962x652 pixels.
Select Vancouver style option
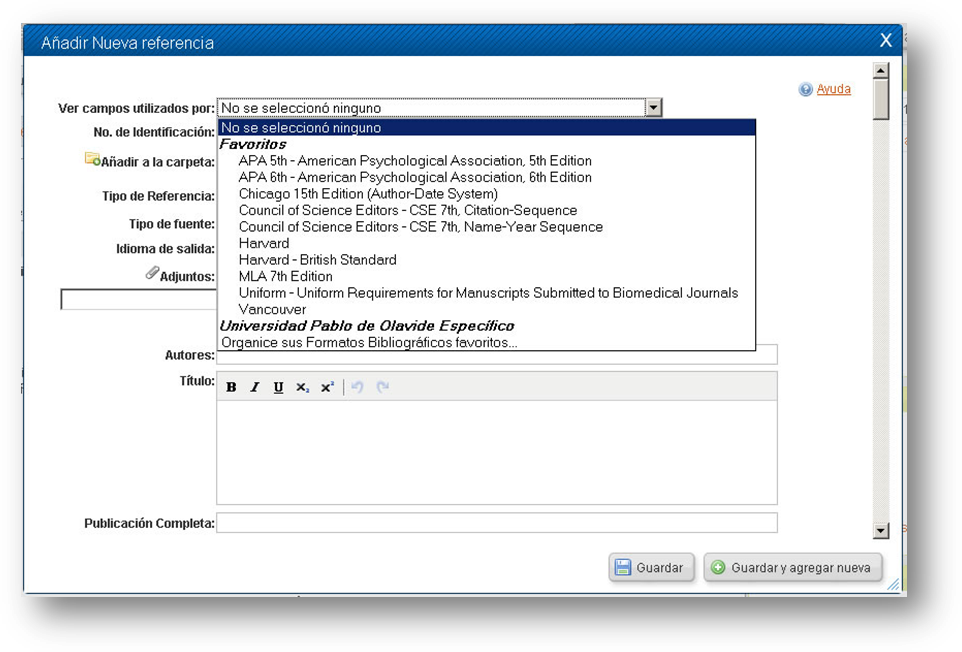272,310
